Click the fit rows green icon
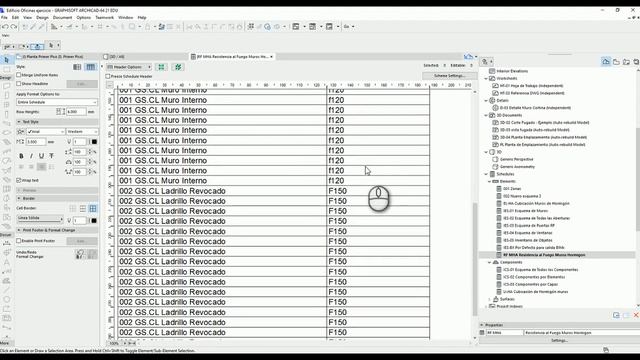 (162, 67)
